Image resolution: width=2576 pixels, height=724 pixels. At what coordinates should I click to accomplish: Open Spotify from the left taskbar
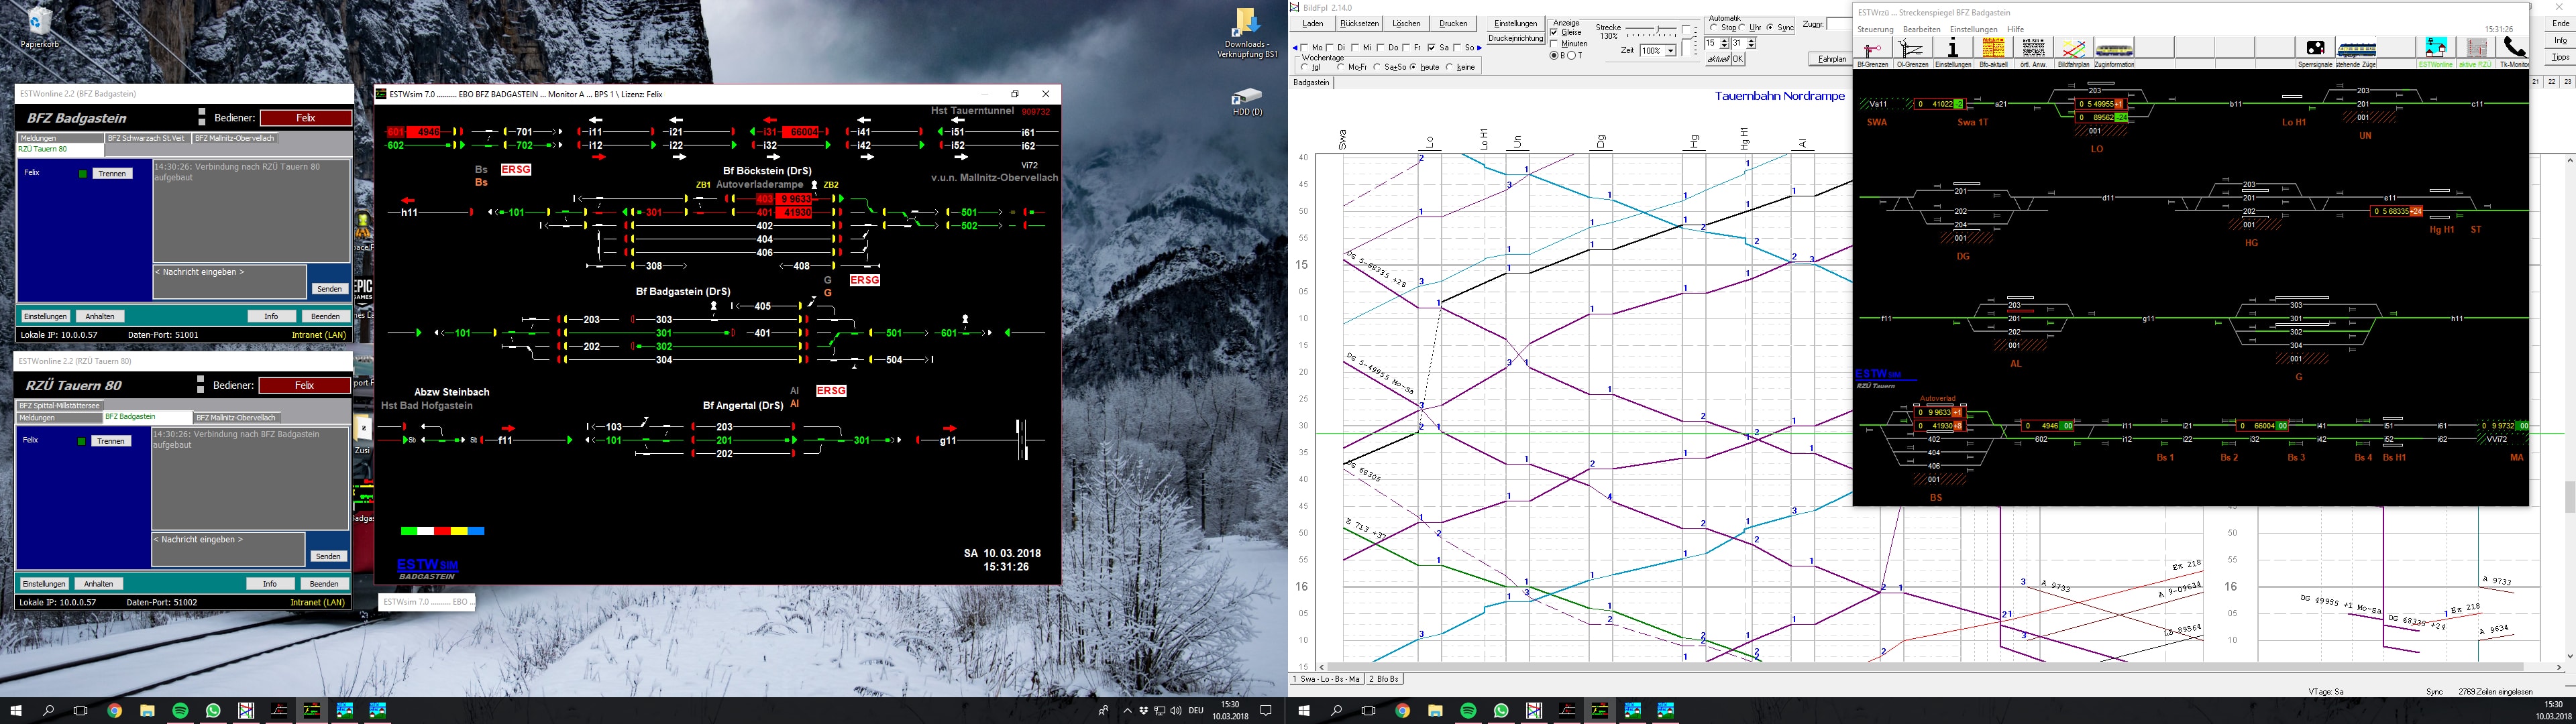180,711
